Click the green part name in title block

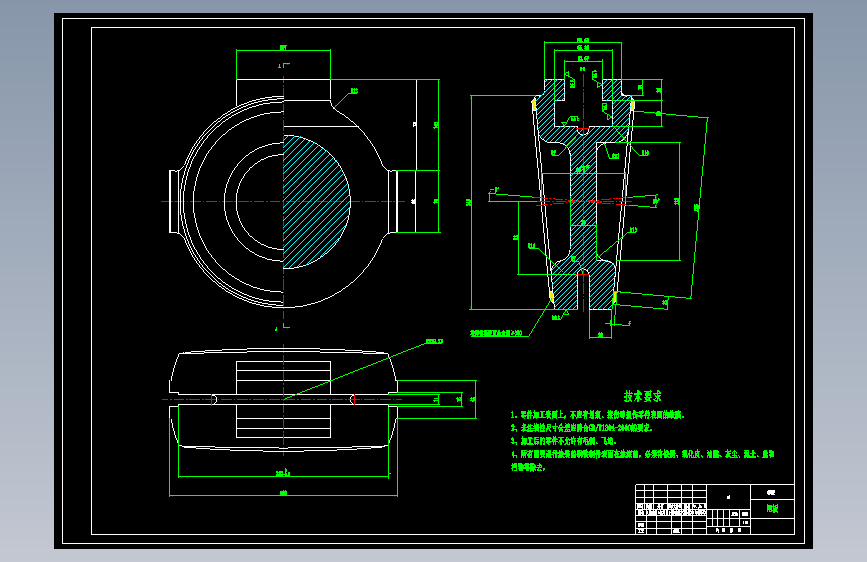click(x=772, y=508)
